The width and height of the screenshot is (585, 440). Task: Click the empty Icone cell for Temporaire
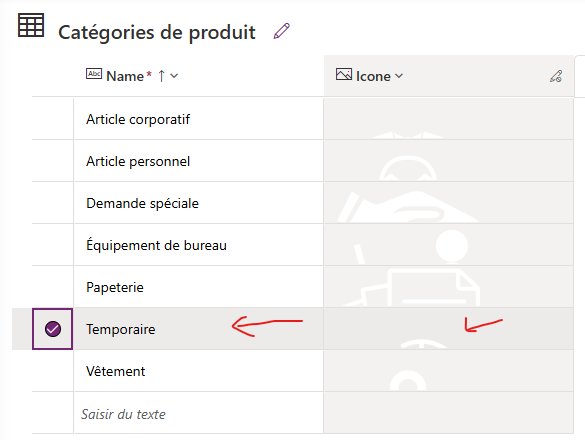(448, 329)
